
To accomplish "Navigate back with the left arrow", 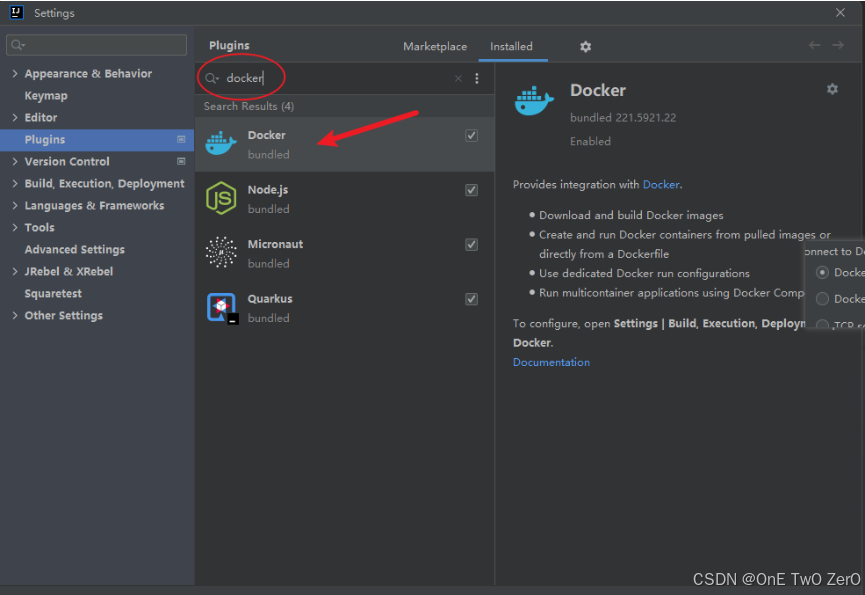I will tap(814, 45).
